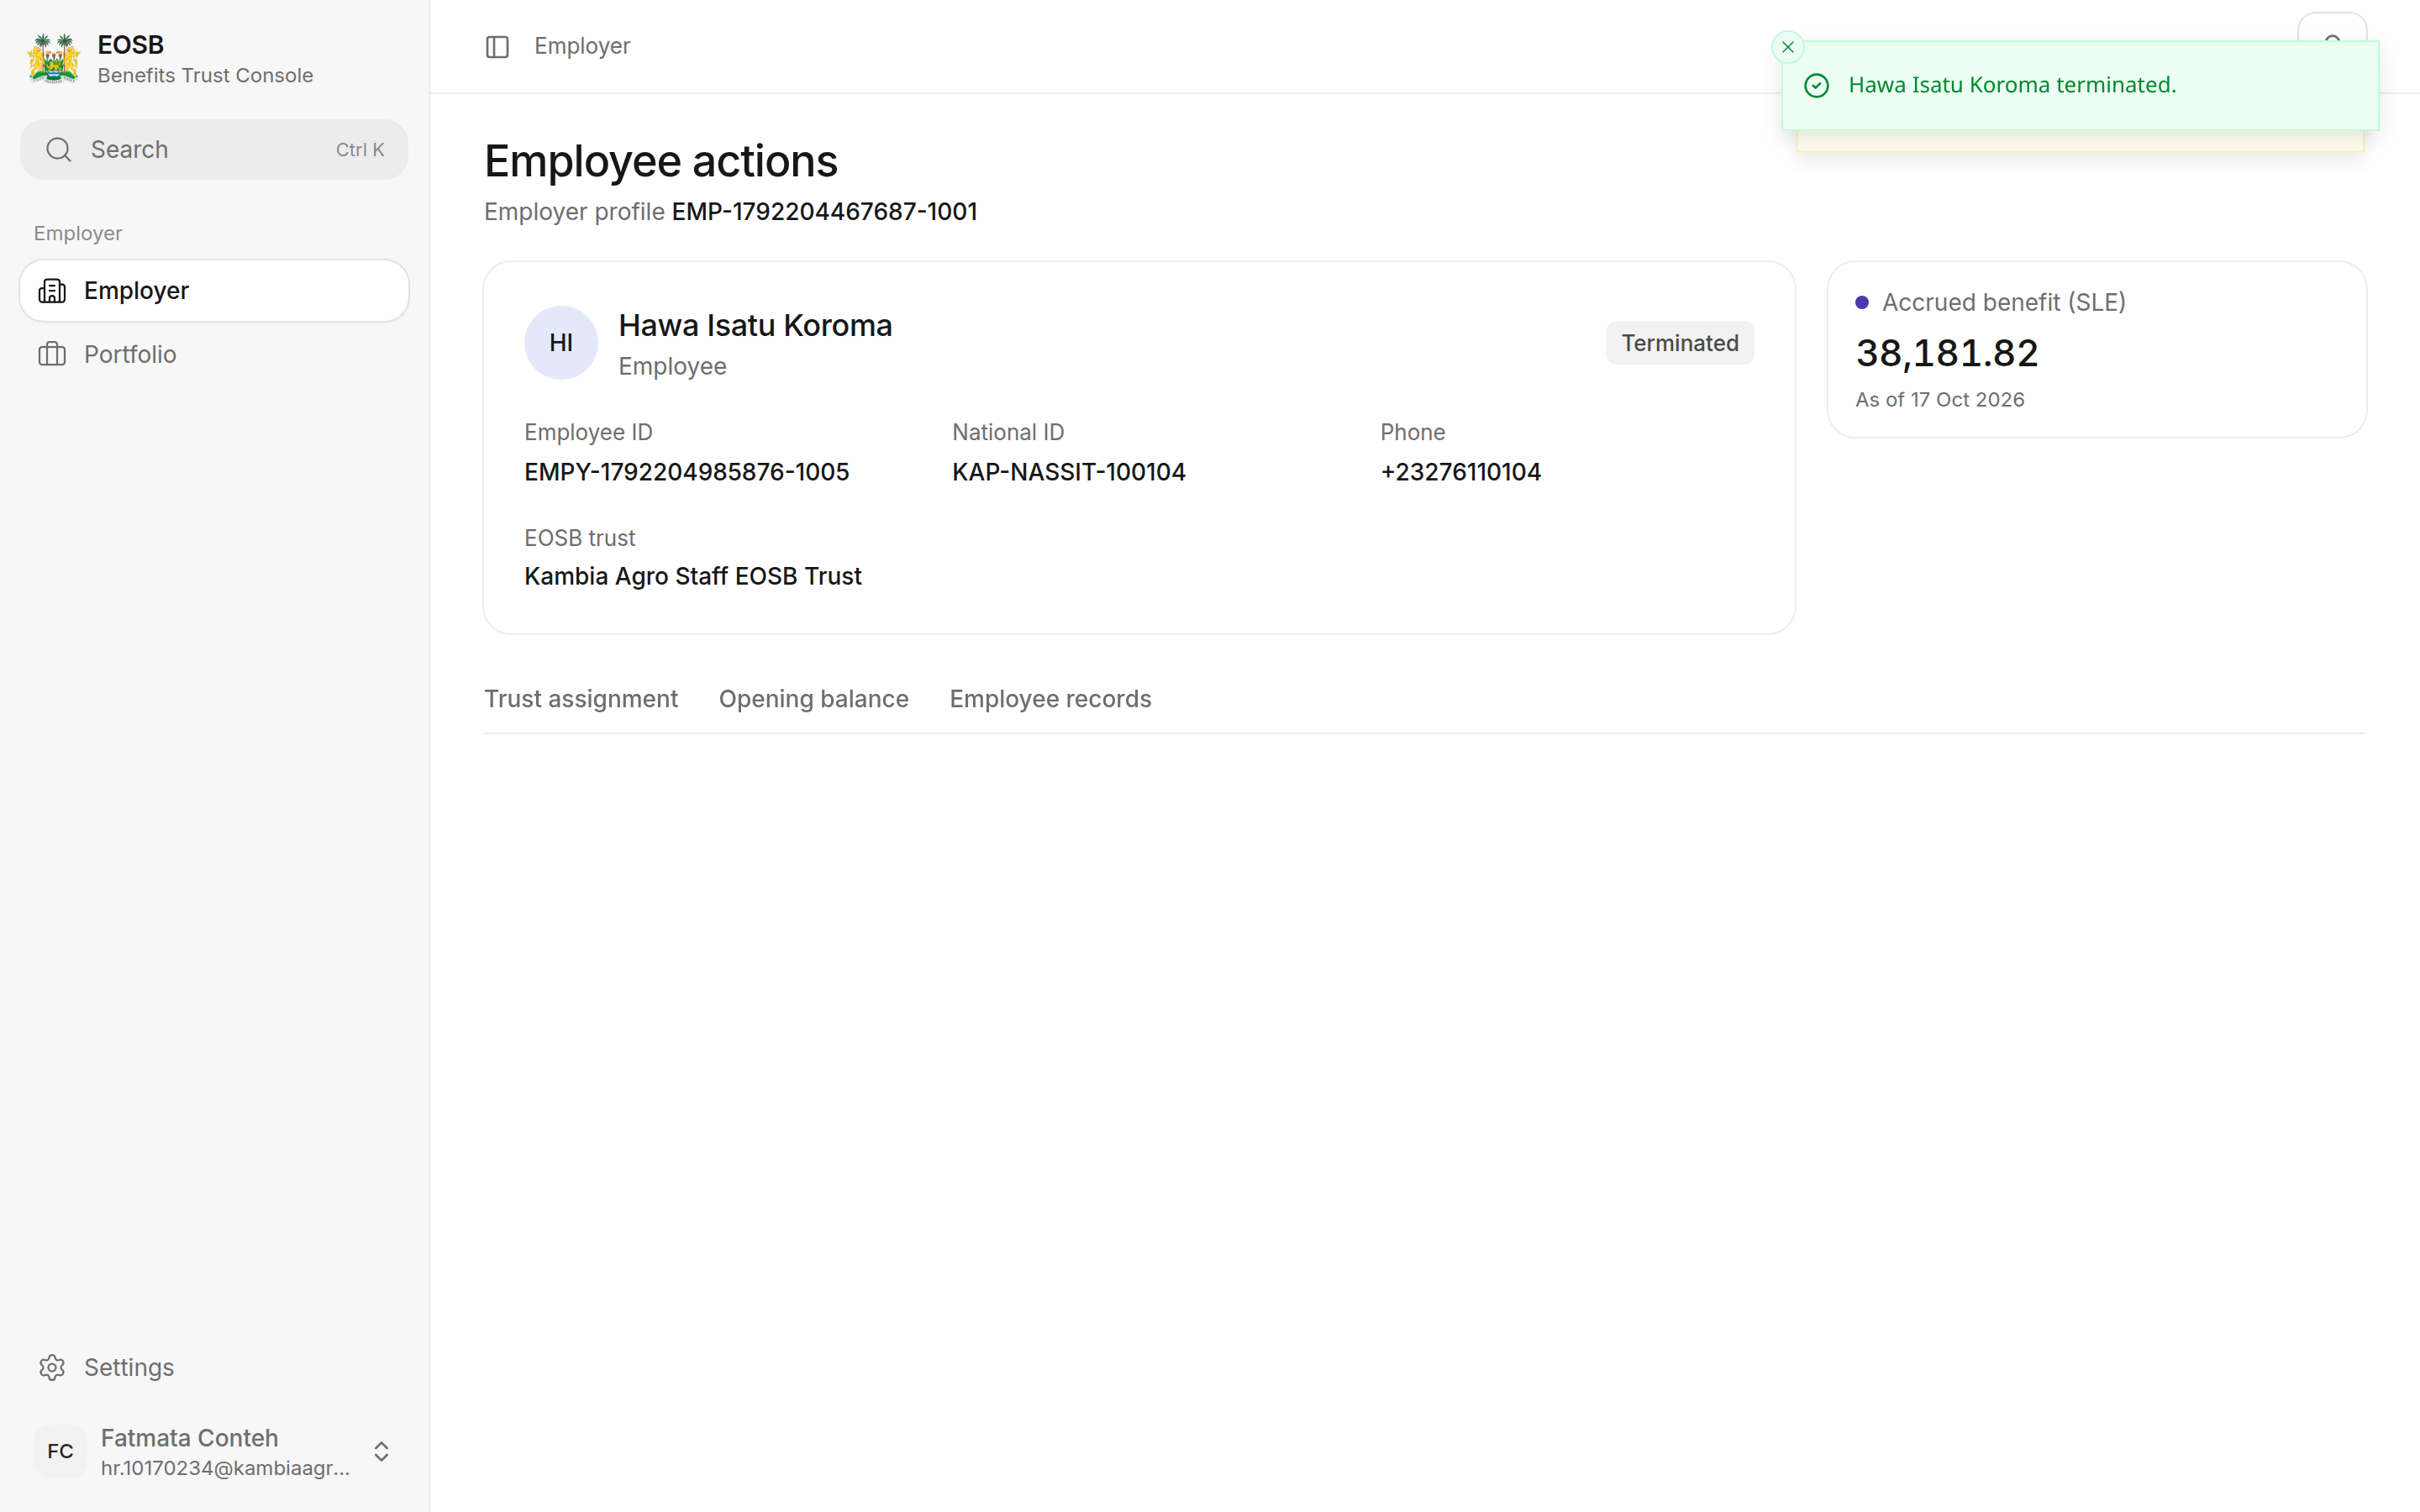2420x1512 pixels.
Task: Open Portfolio in the sidebar
Action: pos(214,354)
